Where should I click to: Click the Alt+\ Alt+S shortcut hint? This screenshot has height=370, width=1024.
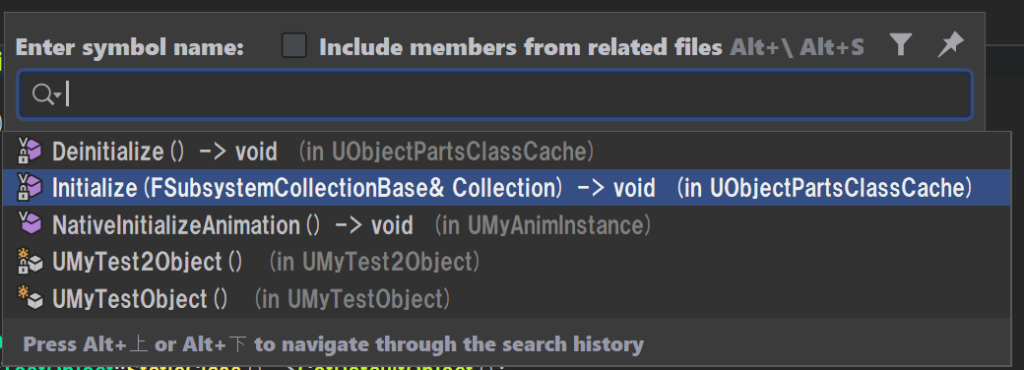point(797,47)
